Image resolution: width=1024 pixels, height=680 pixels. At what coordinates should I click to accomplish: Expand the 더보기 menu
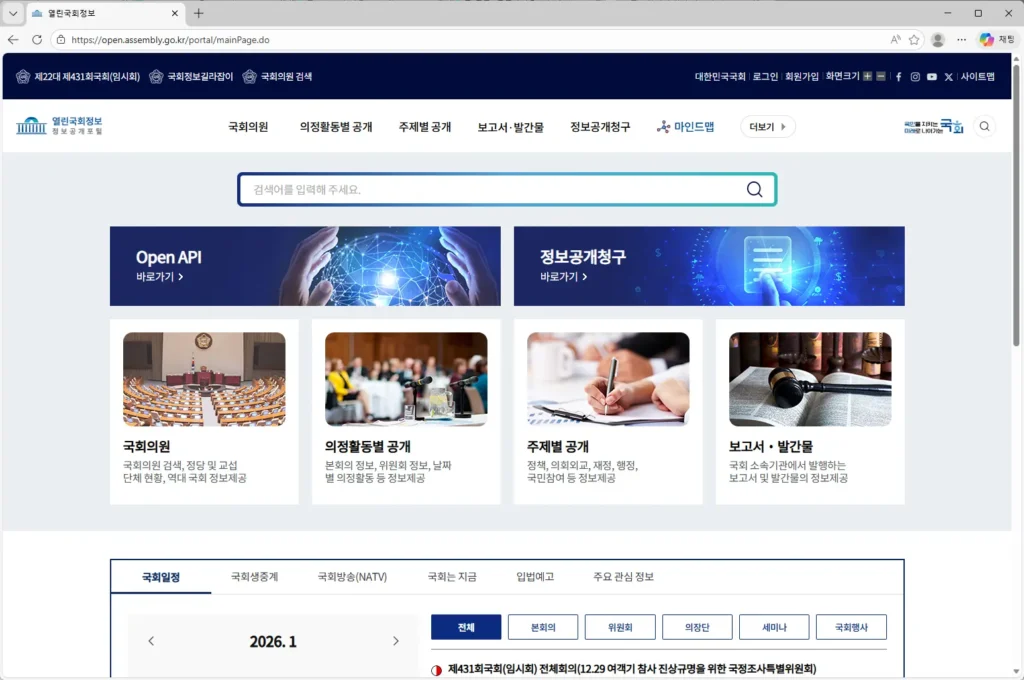[x=766, y=126]
